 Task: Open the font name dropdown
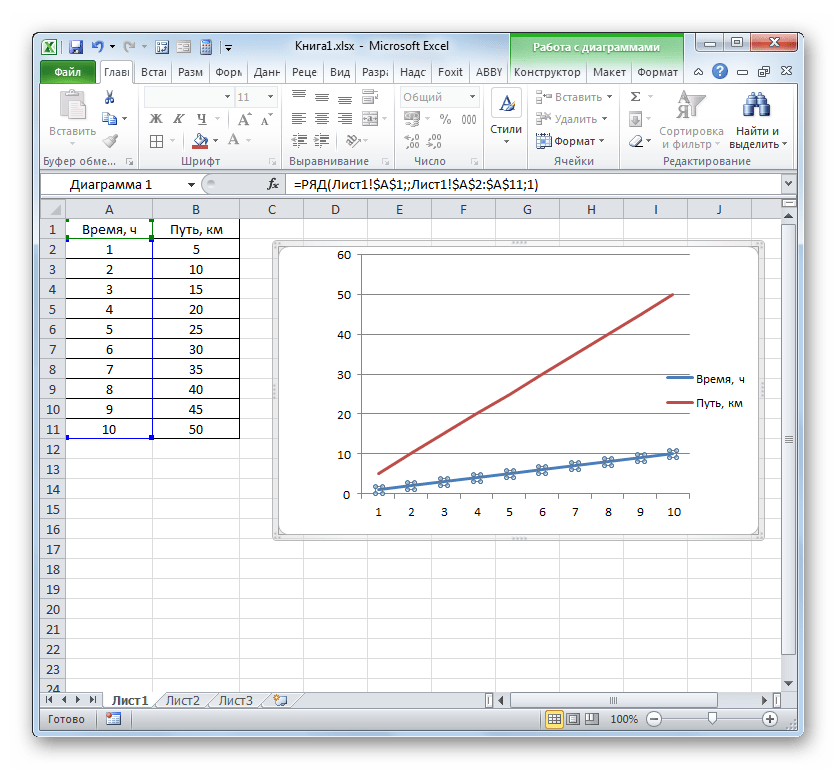(227, 97)
